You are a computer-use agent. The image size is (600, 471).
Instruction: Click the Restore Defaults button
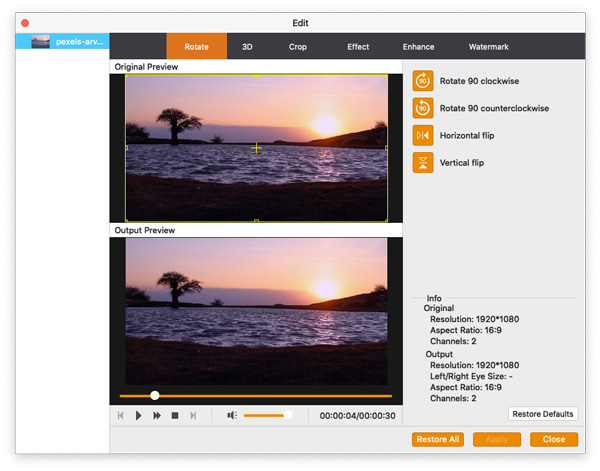pos(543,414)
